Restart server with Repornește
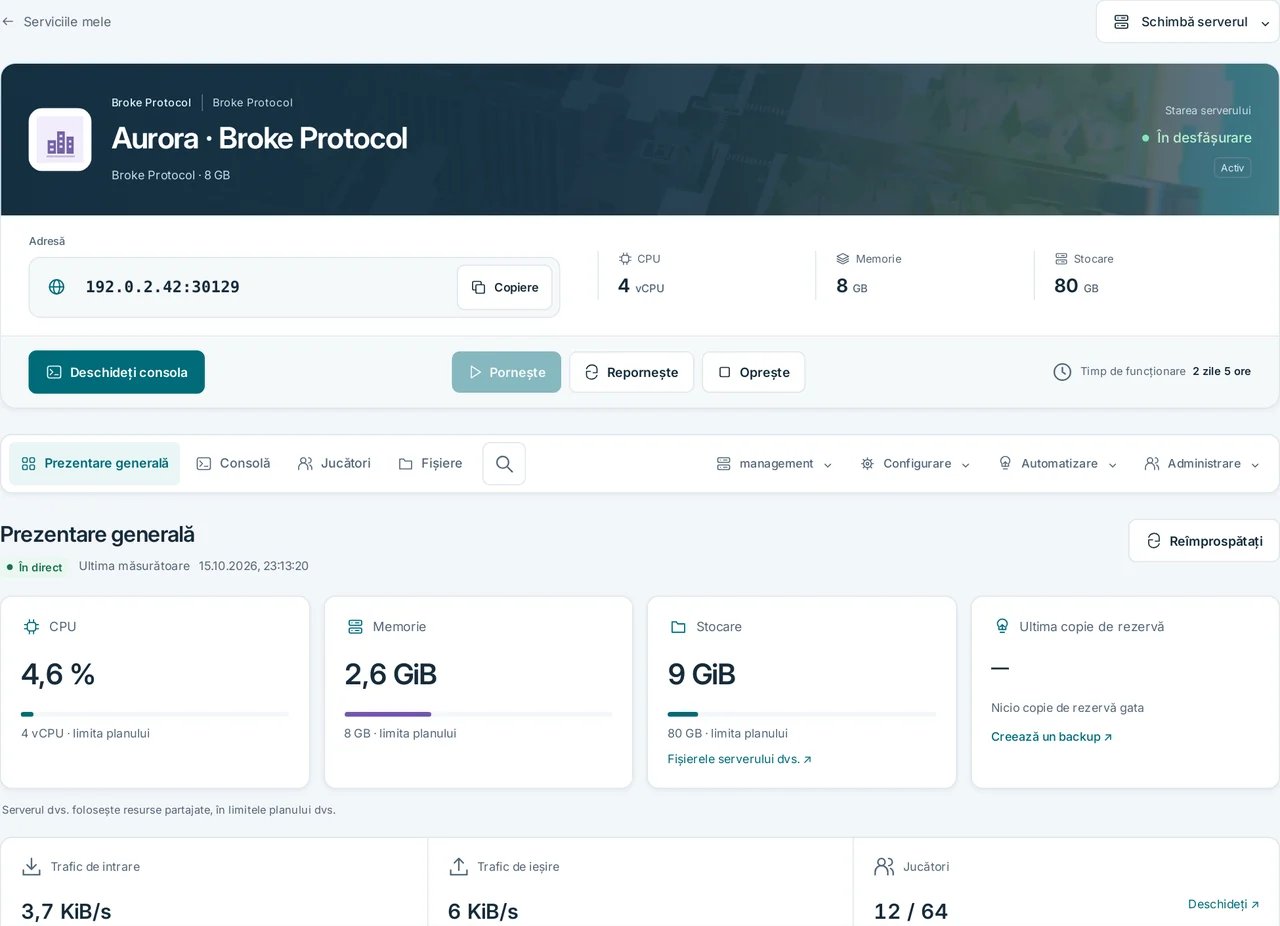 click(x=631, y=372)
